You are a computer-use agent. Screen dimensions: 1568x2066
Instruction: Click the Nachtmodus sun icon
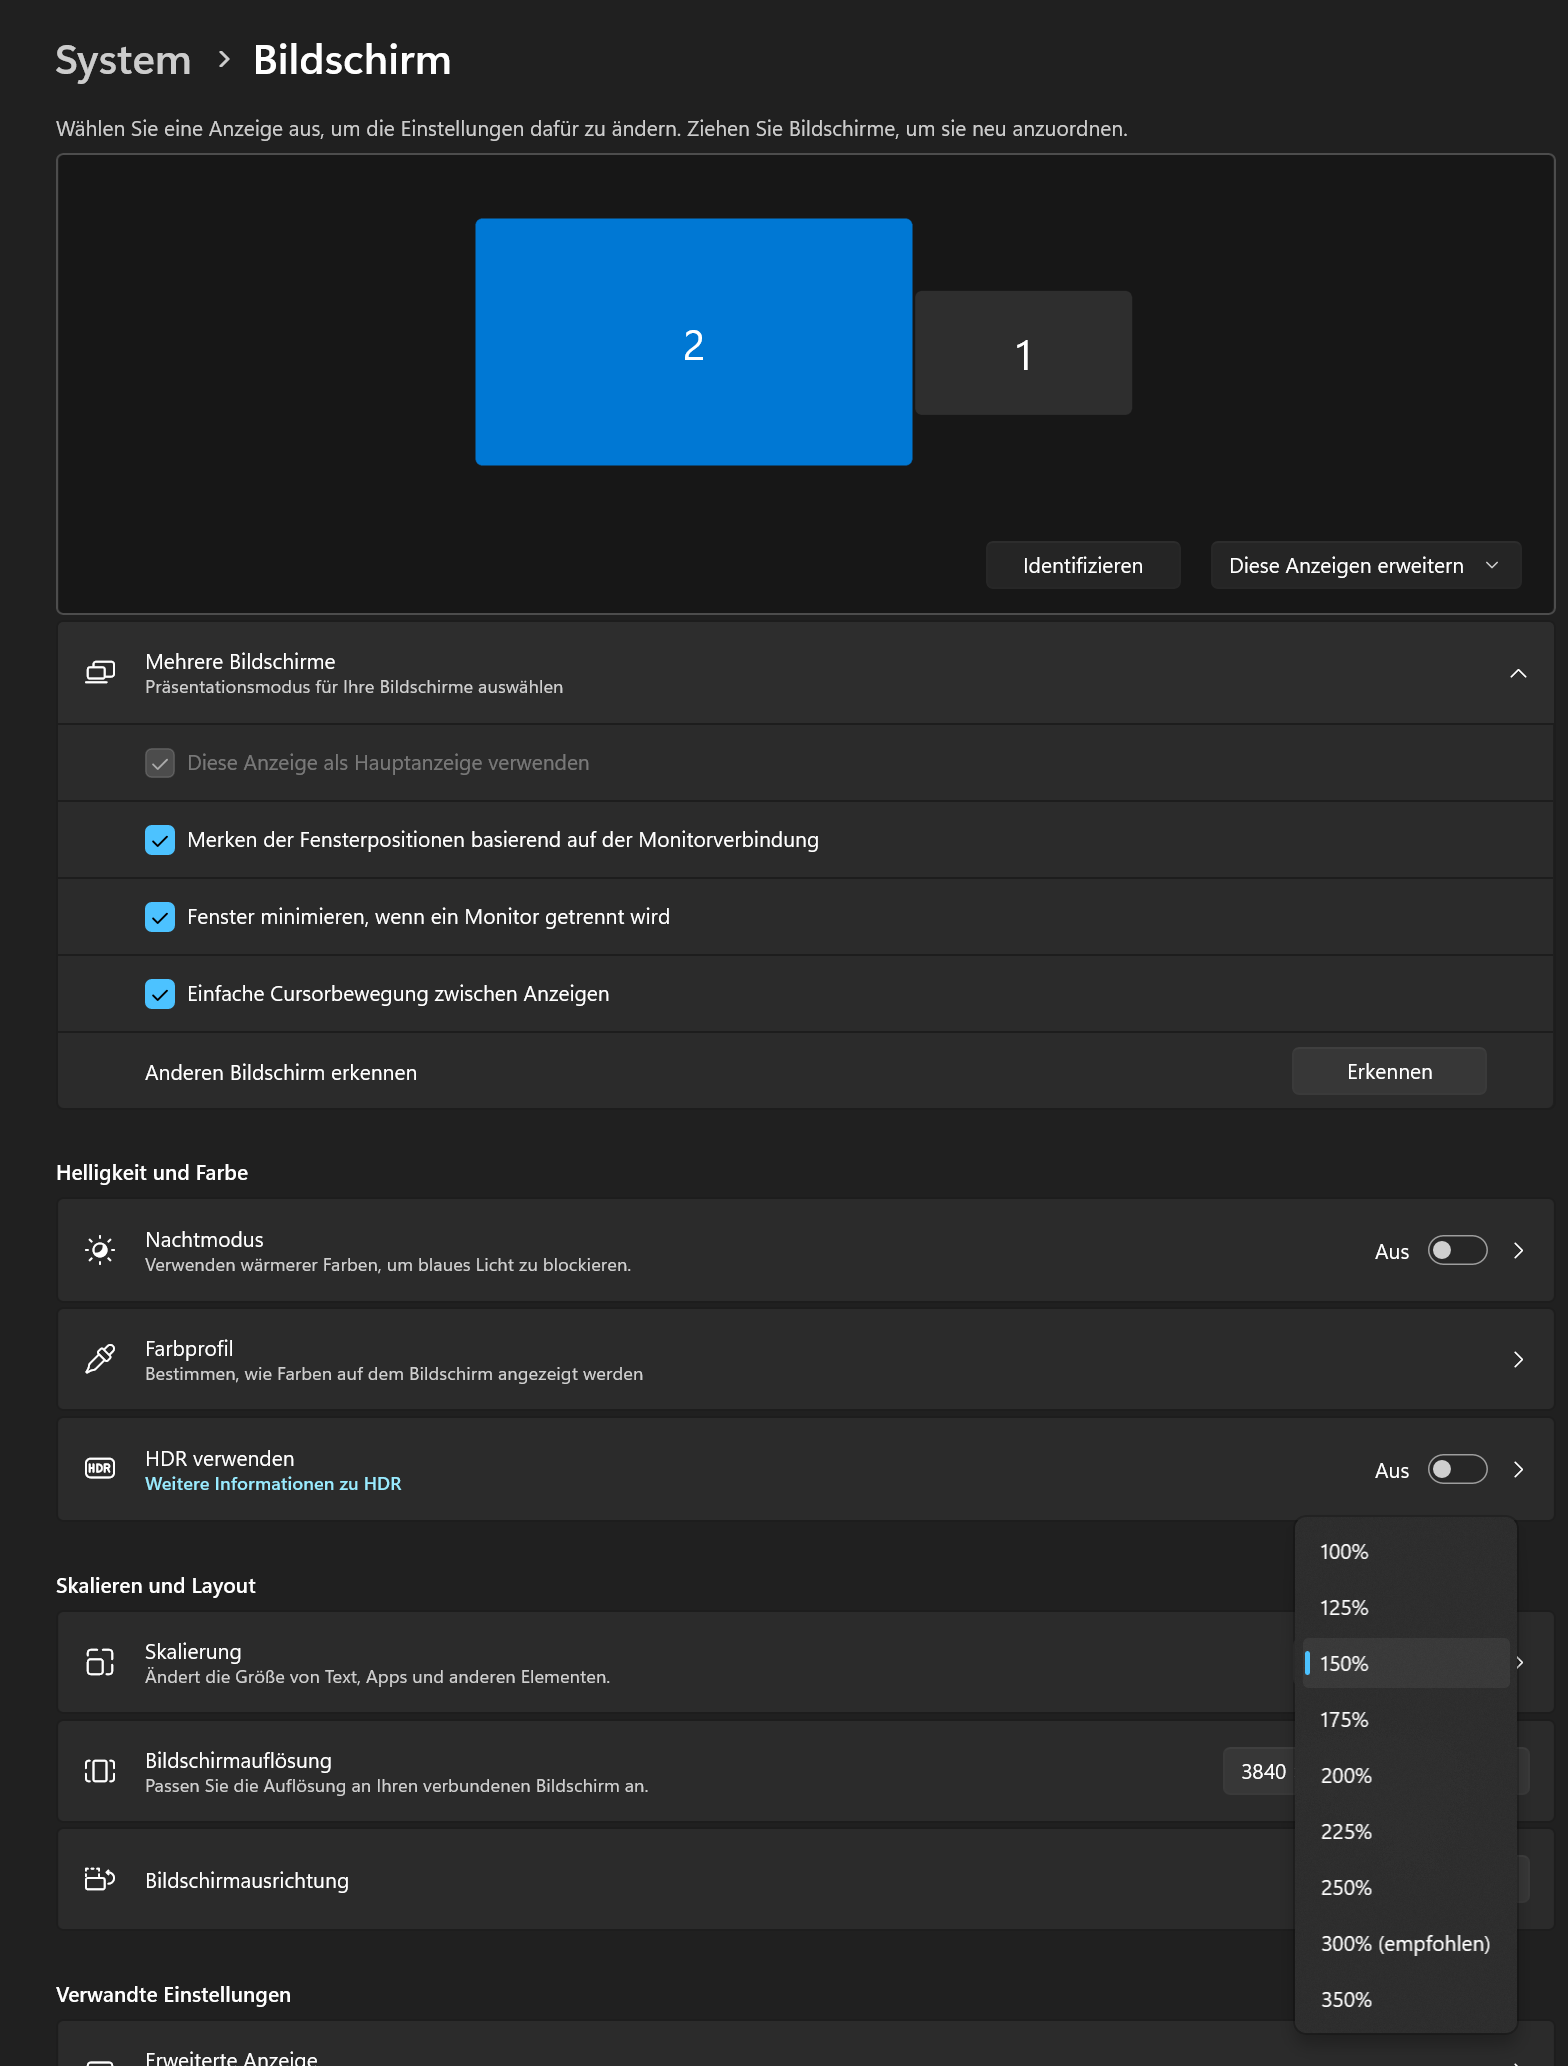coord(100,1250)
